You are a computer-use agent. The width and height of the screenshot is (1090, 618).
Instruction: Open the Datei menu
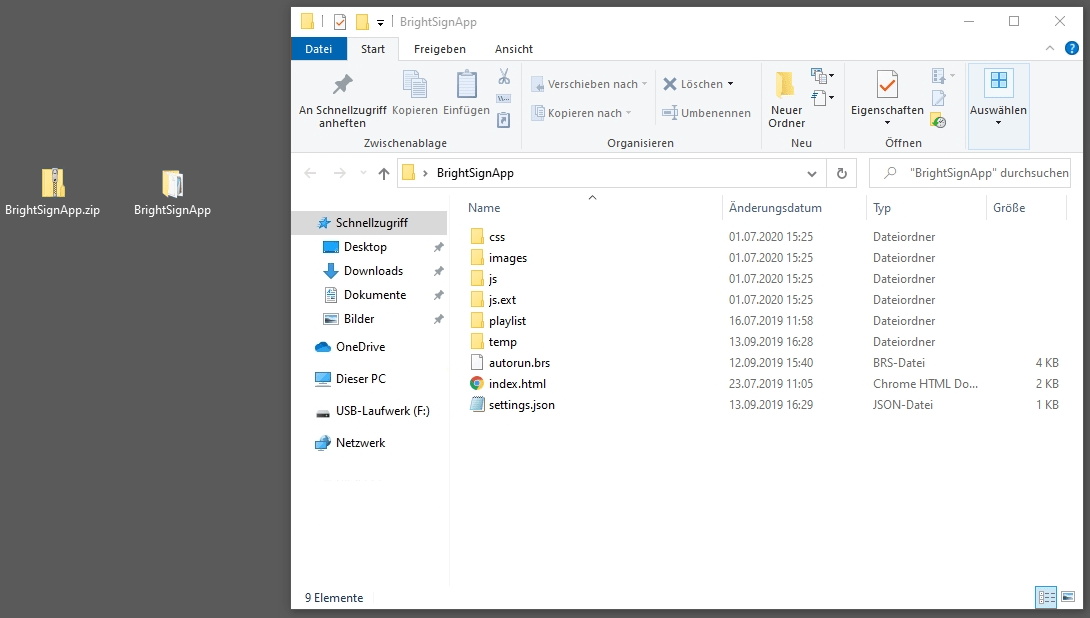[x=318, y=49]
